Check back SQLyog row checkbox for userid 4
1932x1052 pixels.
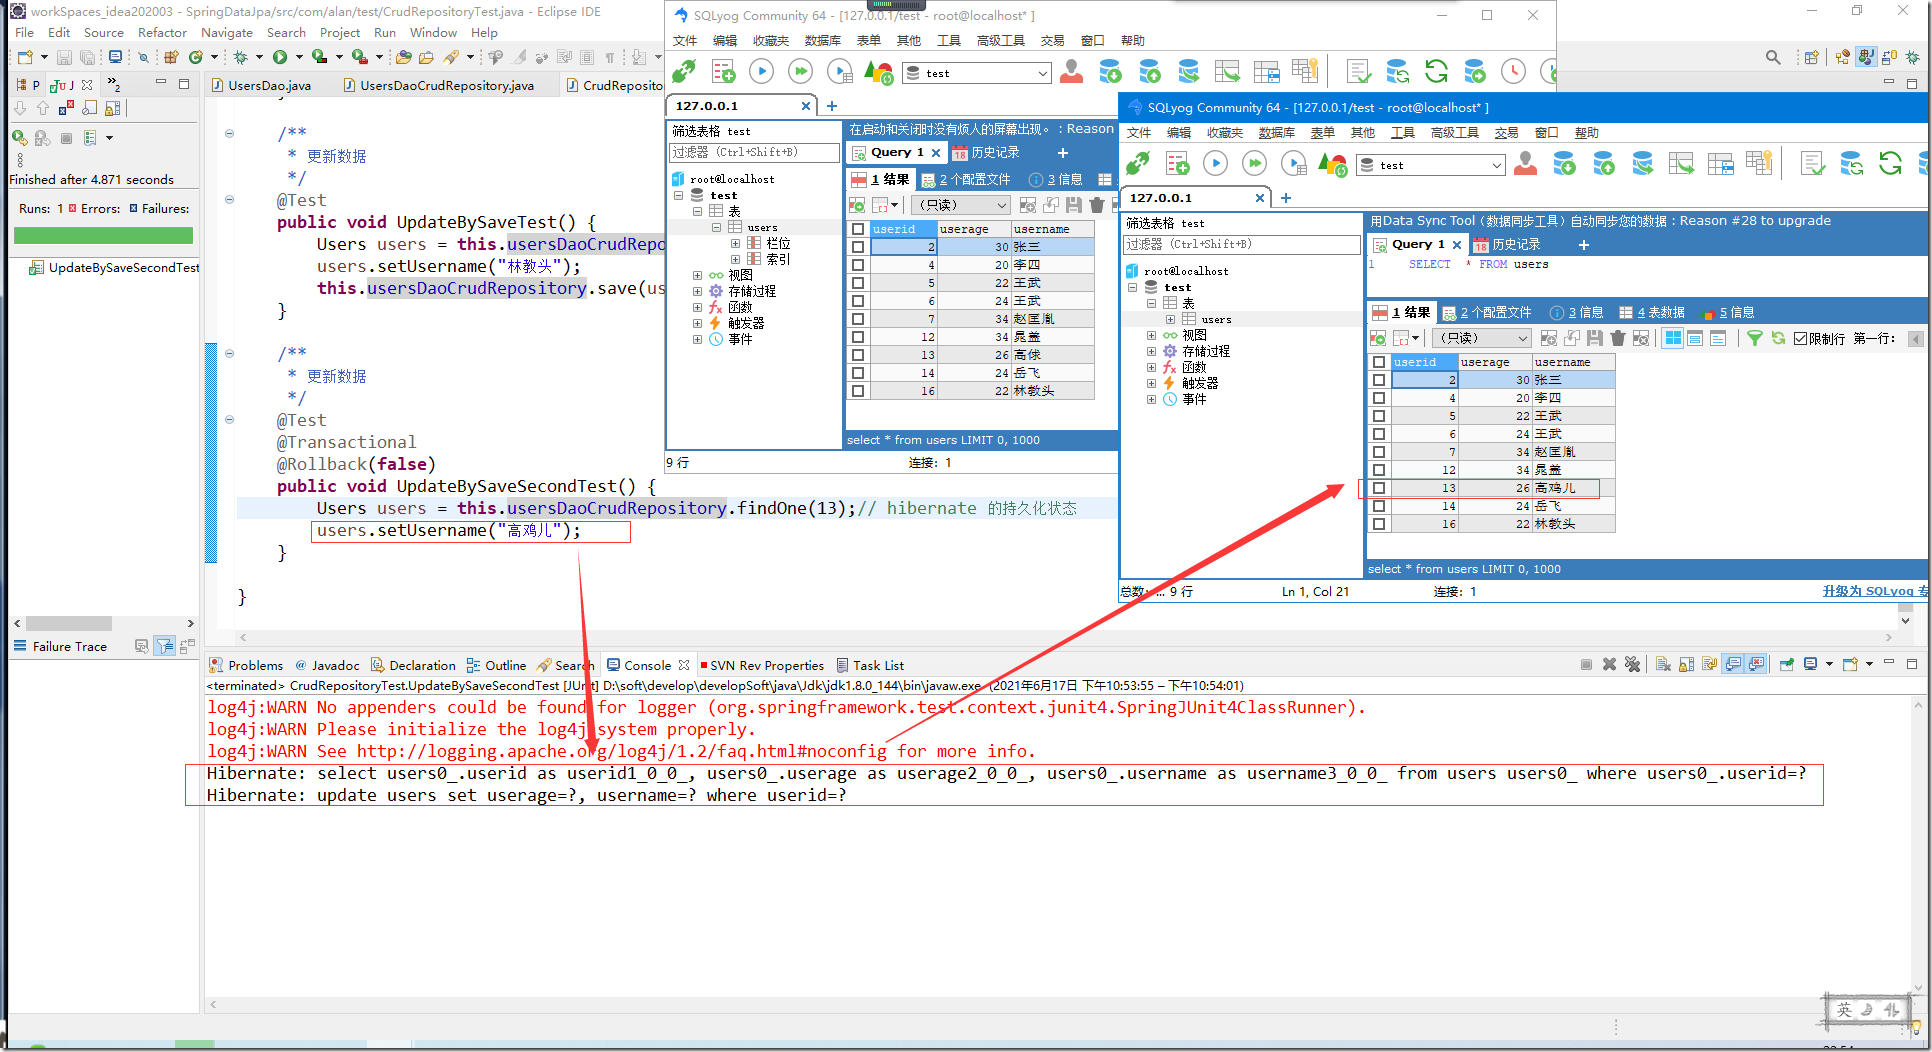click(858, 265)
